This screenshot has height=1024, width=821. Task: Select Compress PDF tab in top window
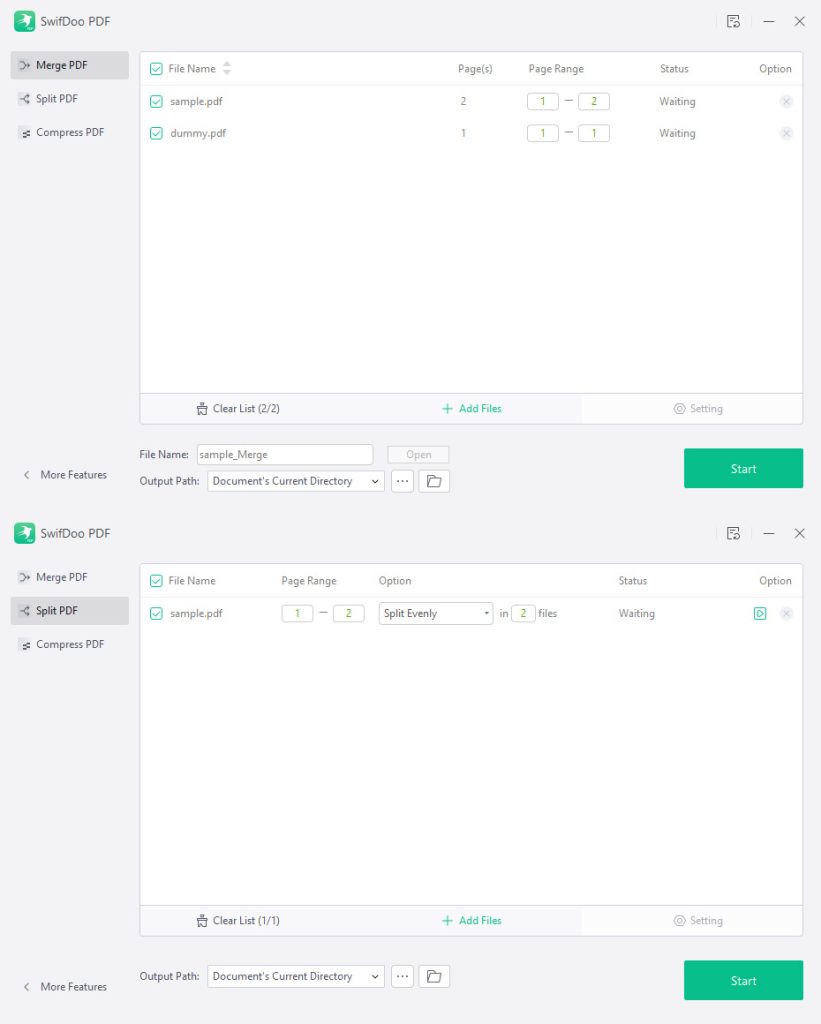coord(69,133)
